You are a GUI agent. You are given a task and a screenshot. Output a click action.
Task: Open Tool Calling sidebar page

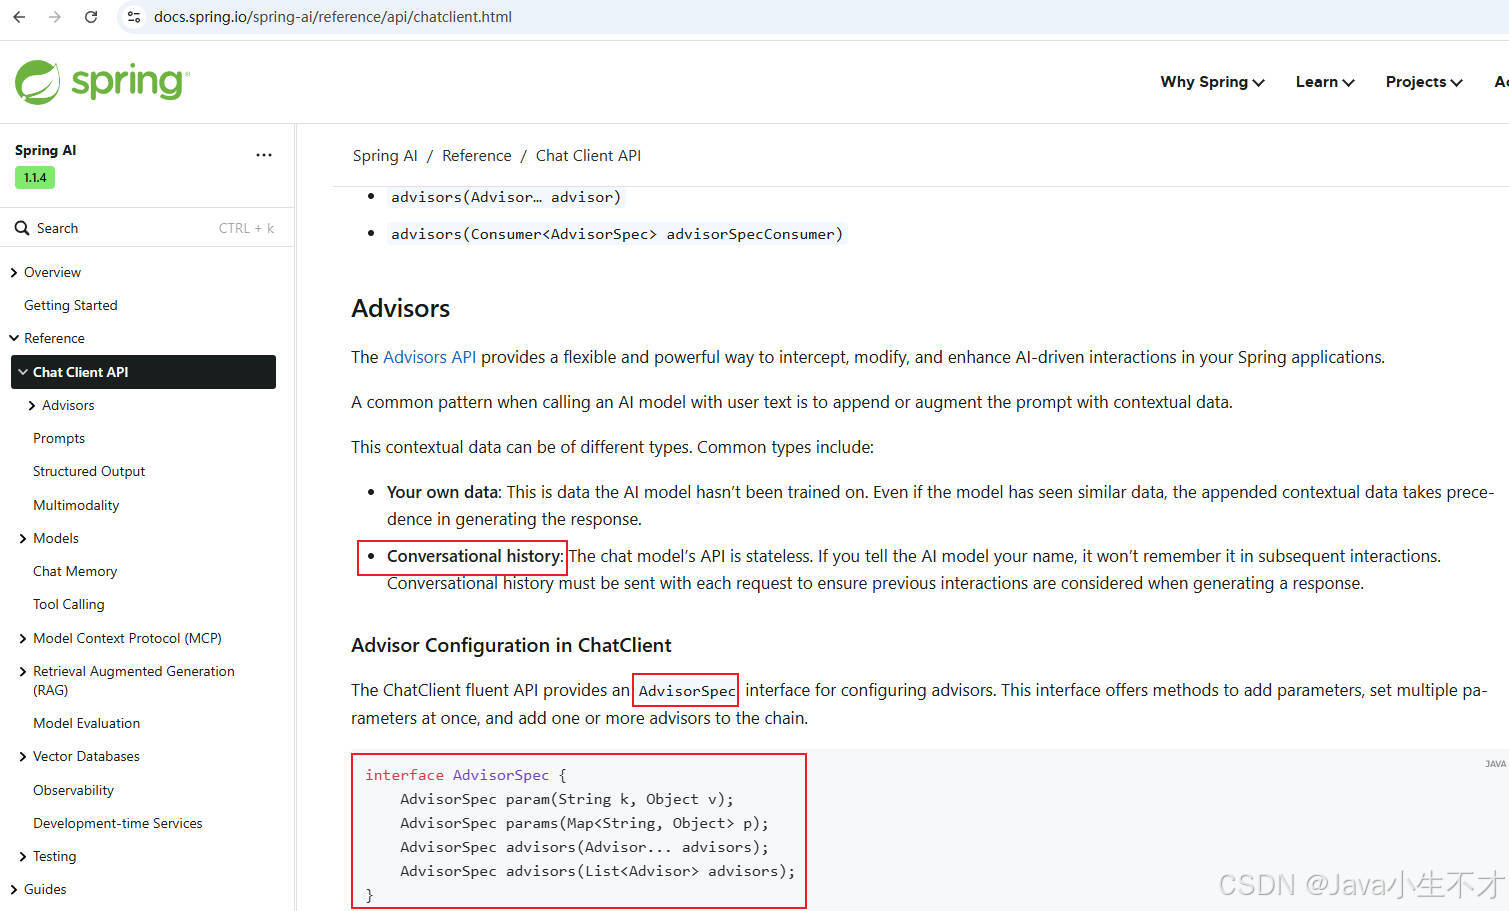coord(69,604)
